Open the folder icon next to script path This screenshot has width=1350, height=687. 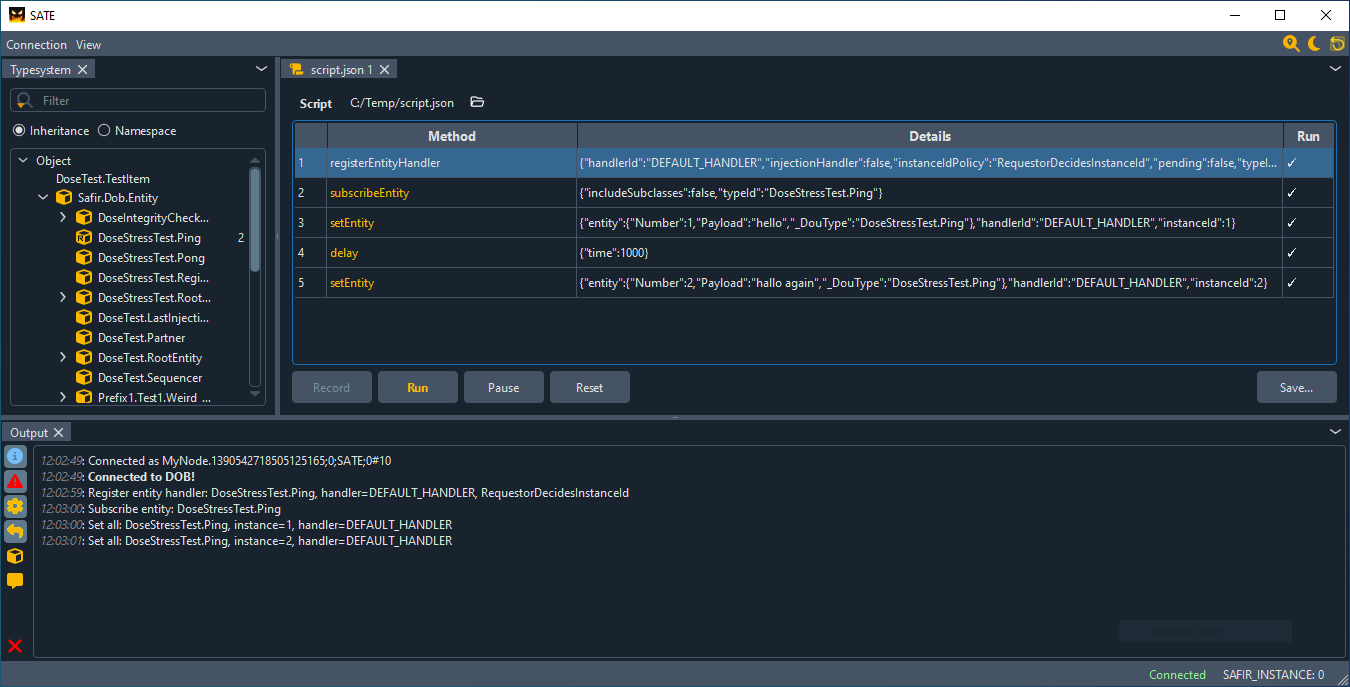tap(476, 101)
